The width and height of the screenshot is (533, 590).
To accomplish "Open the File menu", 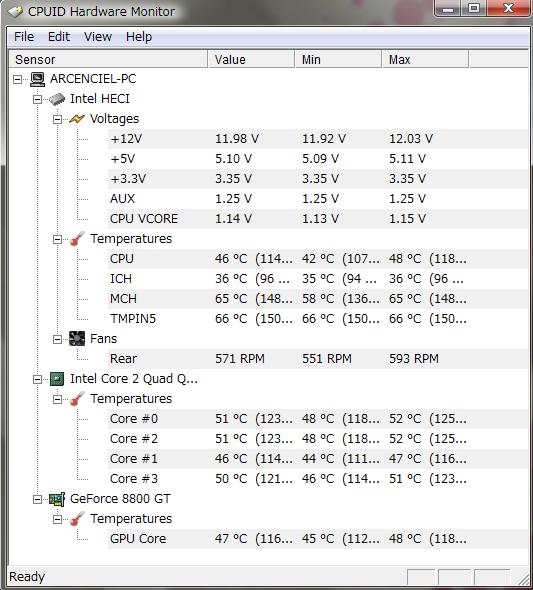I will pos(24,37).
